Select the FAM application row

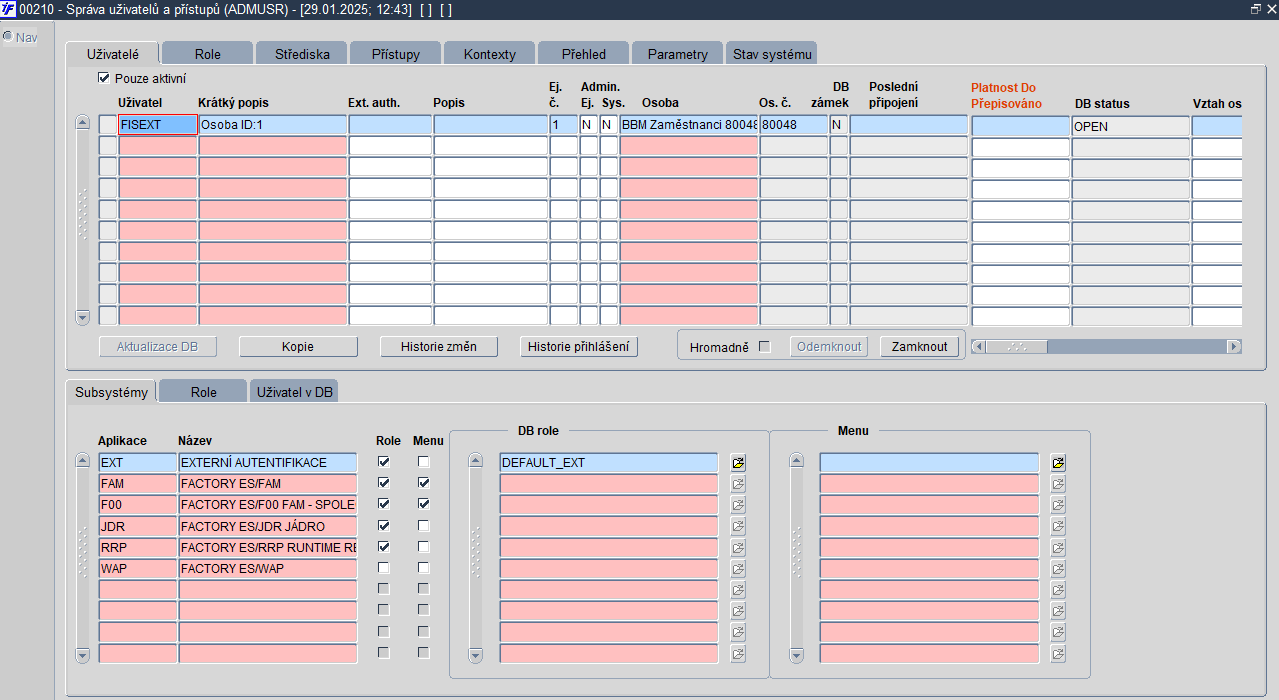tap(138, 484)
